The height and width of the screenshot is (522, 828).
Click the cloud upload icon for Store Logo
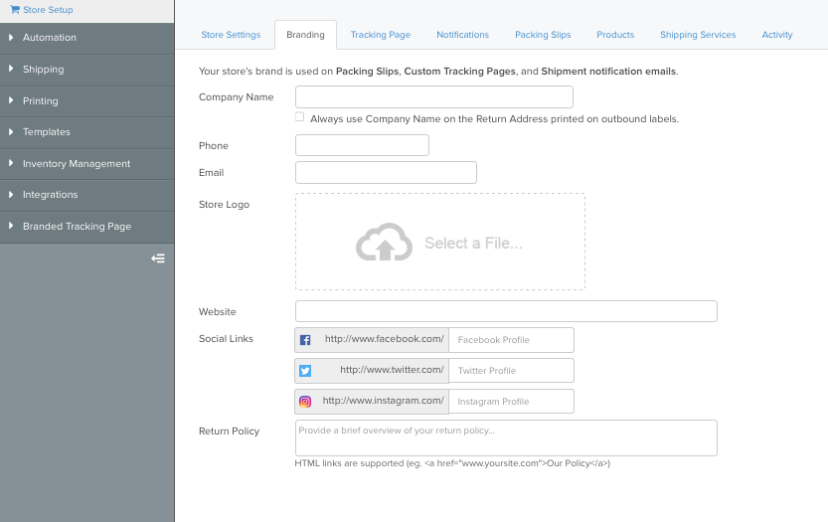click(384, 242)
